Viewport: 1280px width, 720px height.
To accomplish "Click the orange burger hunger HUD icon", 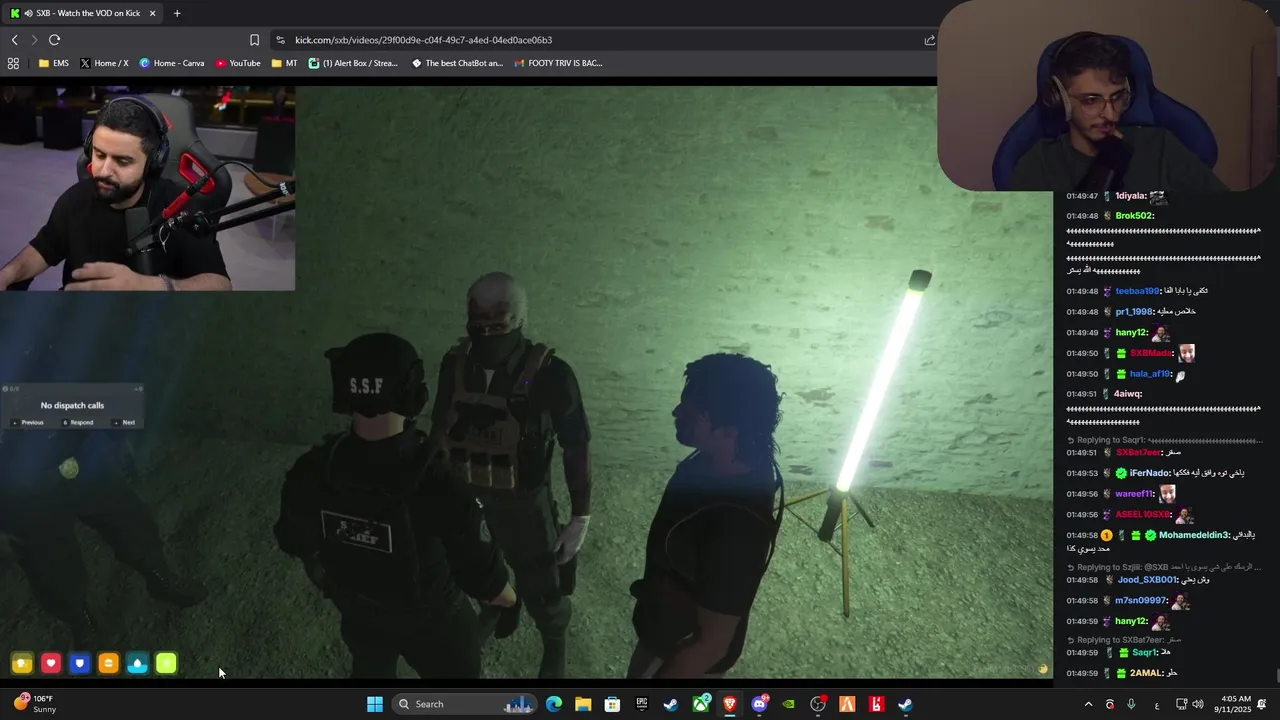I will 109,663.
